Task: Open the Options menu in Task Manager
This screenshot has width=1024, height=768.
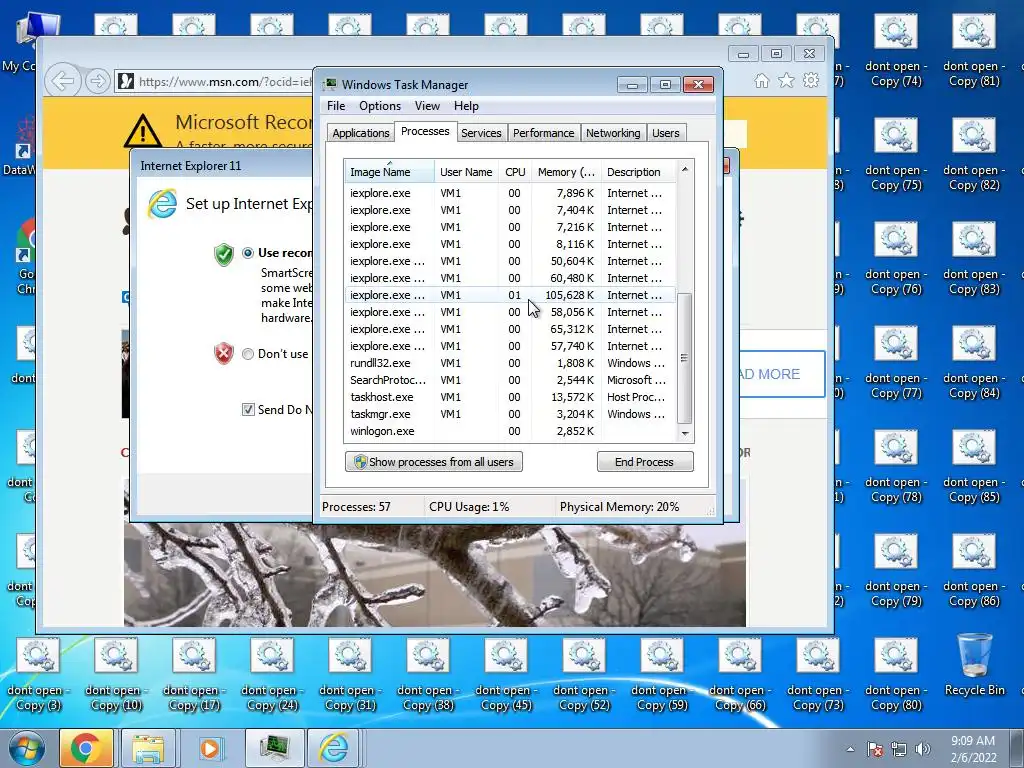Action: pos(379,106)
